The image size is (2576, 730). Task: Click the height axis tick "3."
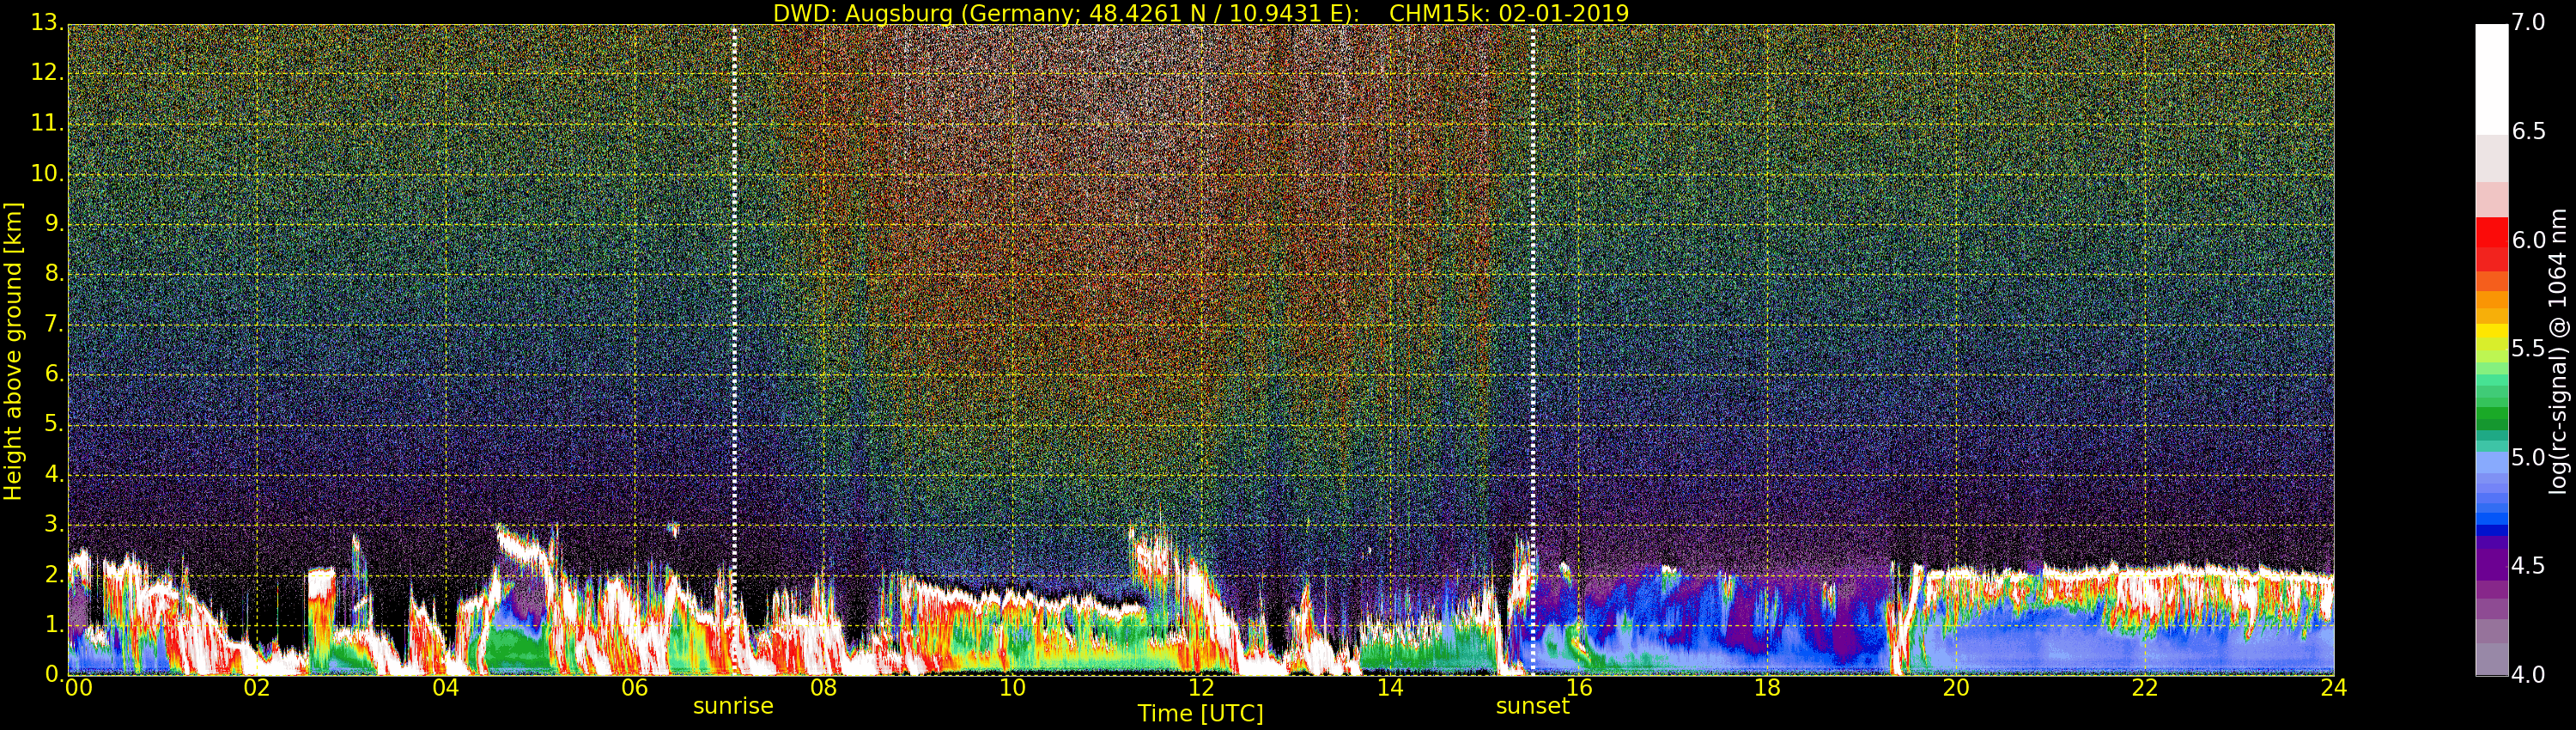[x=54, y=524]
